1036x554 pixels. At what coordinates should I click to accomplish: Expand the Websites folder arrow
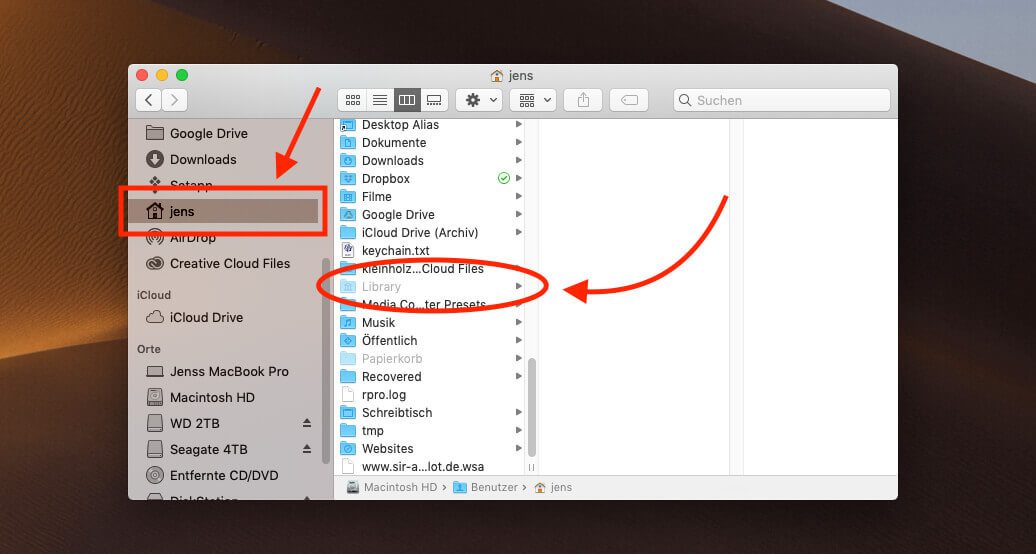pyautogui.click(x=519, y=448)
